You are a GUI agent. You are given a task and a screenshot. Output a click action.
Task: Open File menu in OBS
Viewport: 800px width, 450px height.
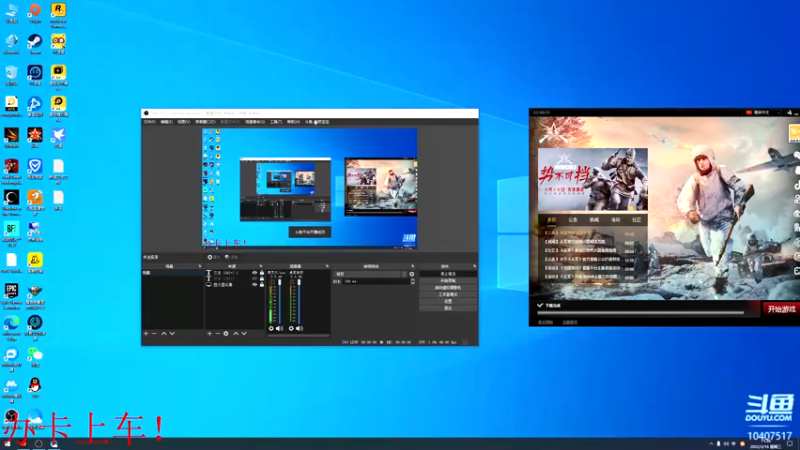[149, 122]
